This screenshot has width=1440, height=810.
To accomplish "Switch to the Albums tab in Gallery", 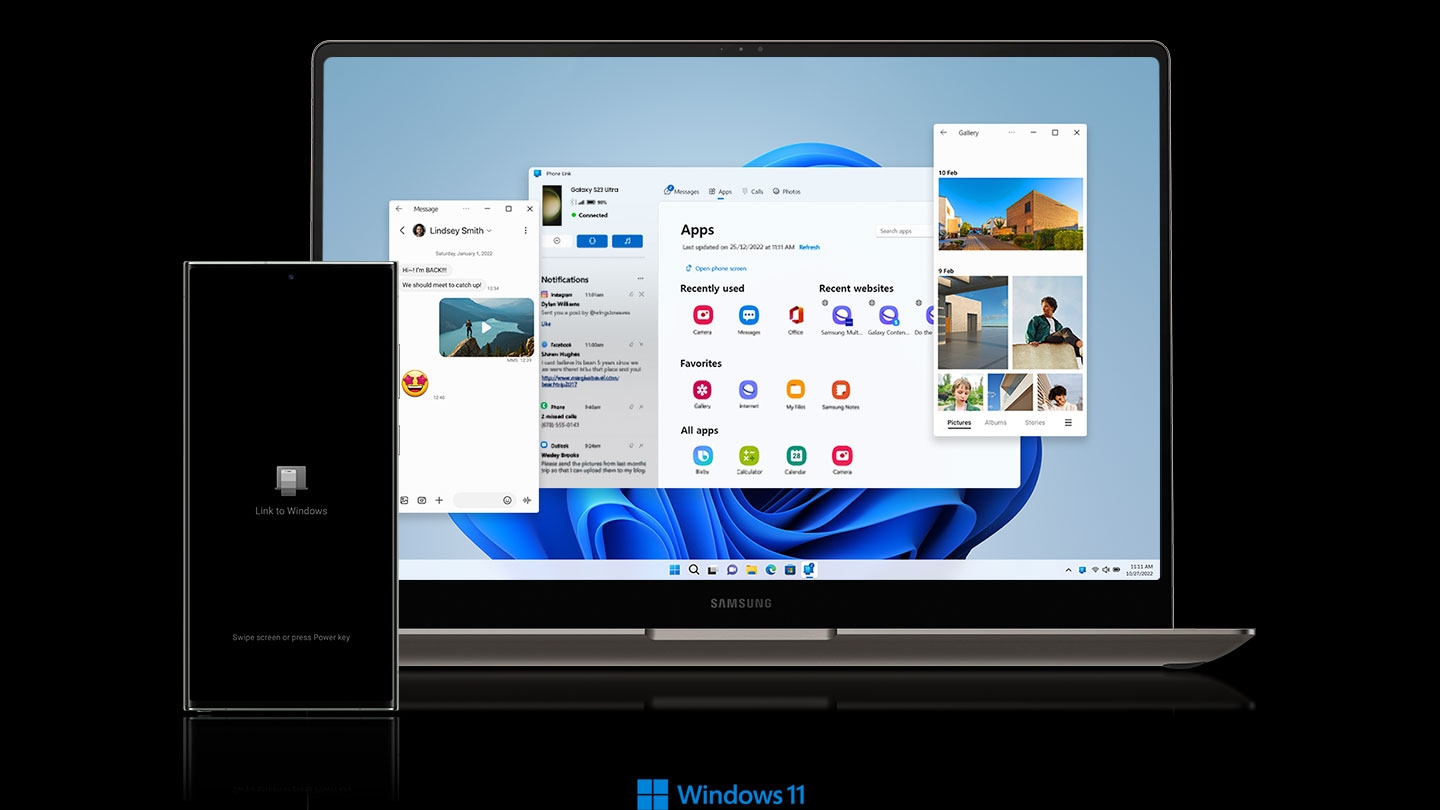I will (x=995, y=423).
